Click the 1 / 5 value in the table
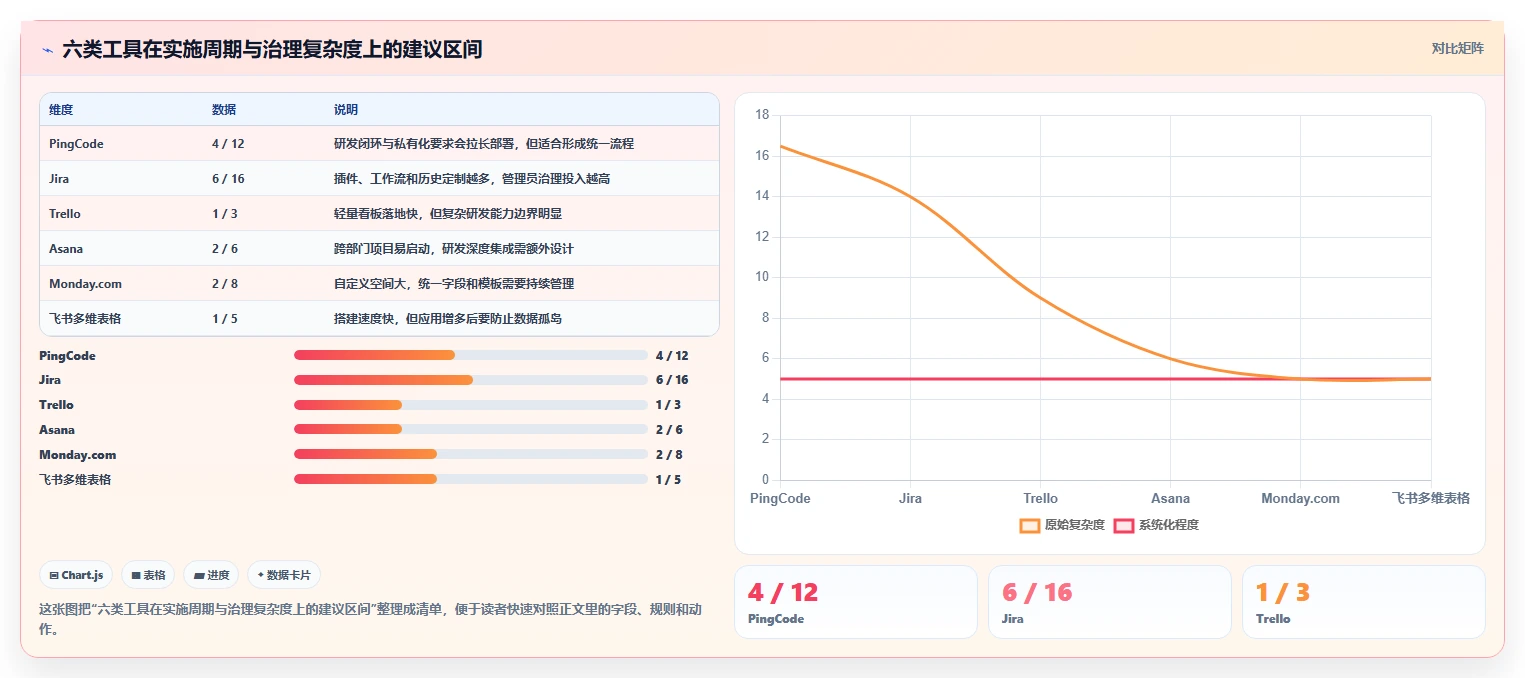This screenshot has width=1525, height=678. pos(225,319)
